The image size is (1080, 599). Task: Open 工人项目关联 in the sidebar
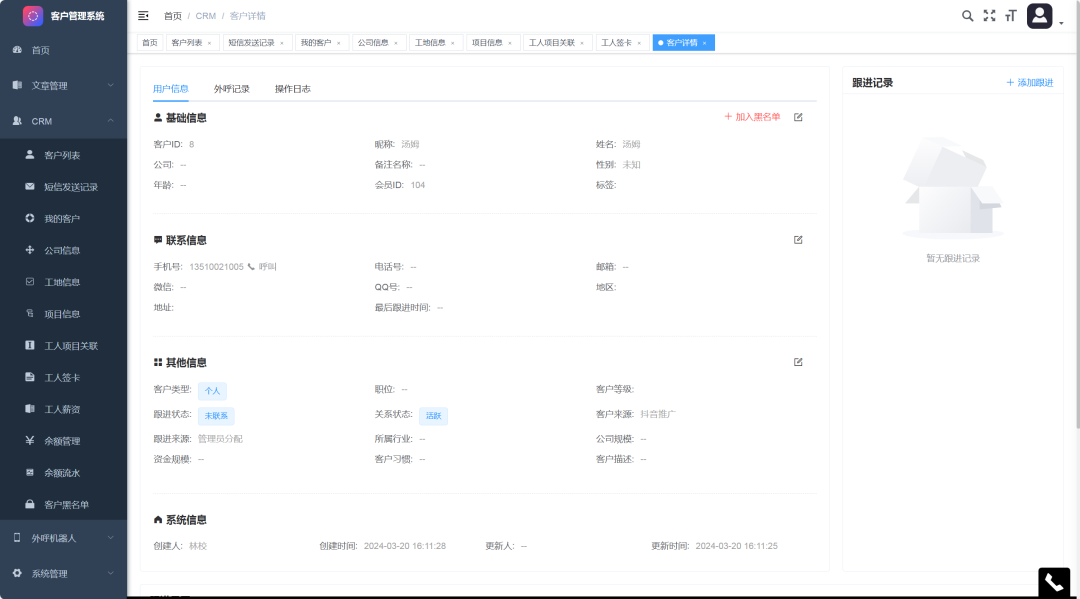pos(63,346)
